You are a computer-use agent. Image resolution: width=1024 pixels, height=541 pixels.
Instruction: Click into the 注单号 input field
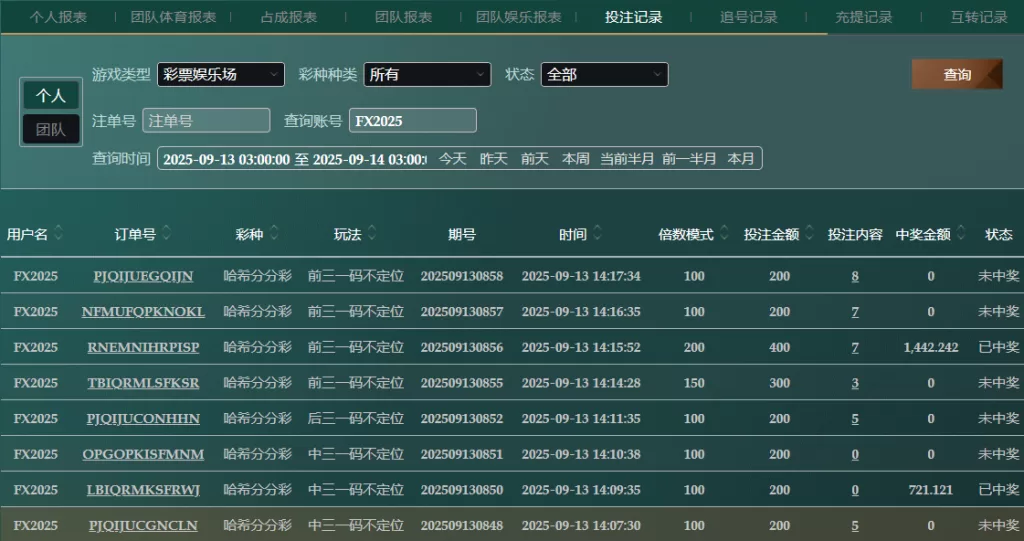[x=206, y=120]
